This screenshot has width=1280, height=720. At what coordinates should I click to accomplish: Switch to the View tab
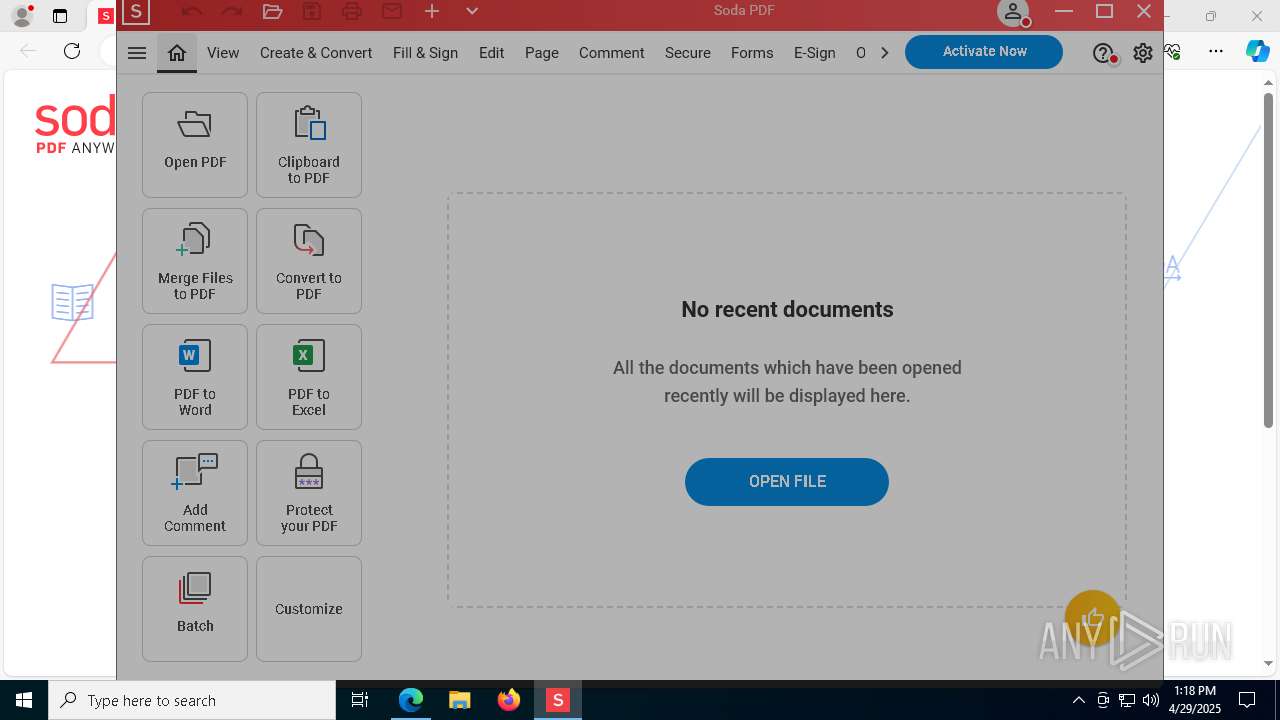point(223,53)
